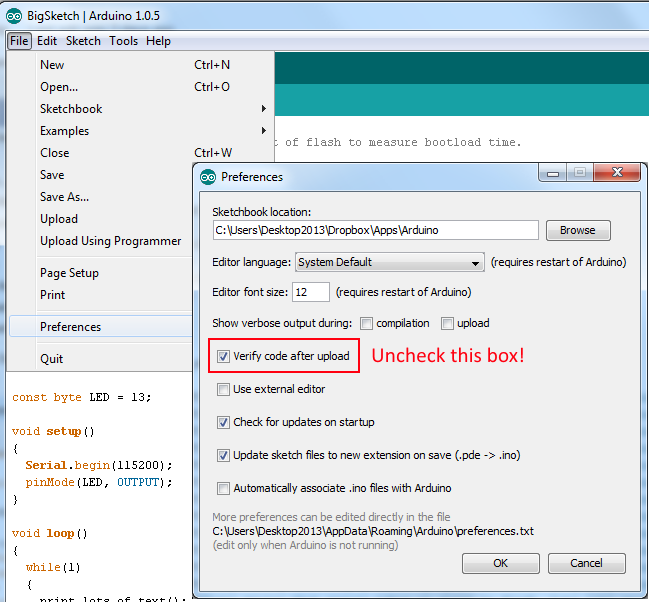649x602 pixels.
Task: Minimize the Preferences dialog
Action: tap(553, 173)
